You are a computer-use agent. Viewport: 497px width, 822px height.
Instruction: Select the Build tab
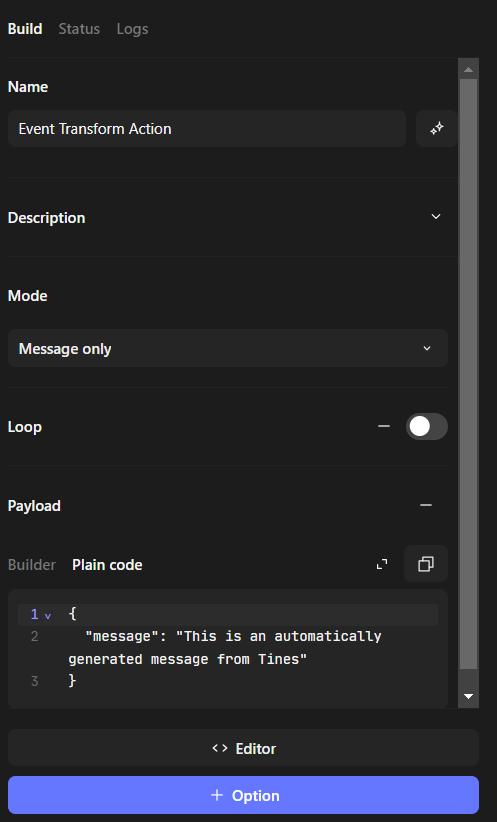[25, 29]
